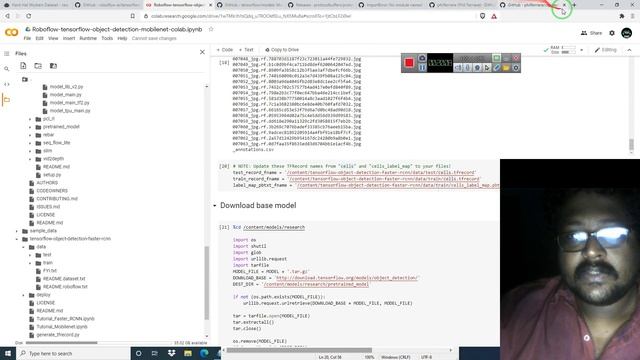Pause the screen recorder

pos(422,67)
